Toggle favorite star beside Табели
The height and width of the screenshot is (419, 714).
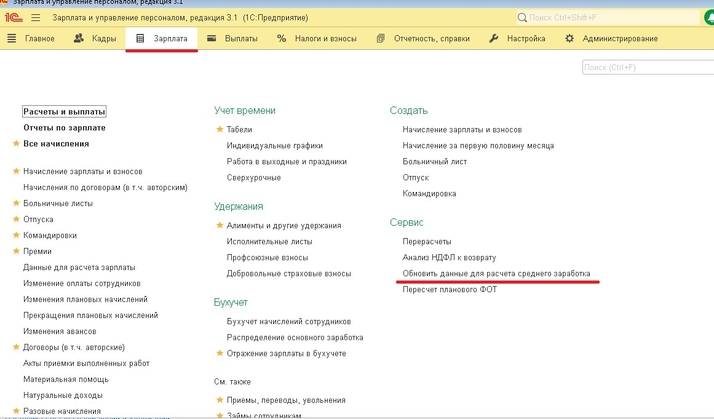coord(220,130)
